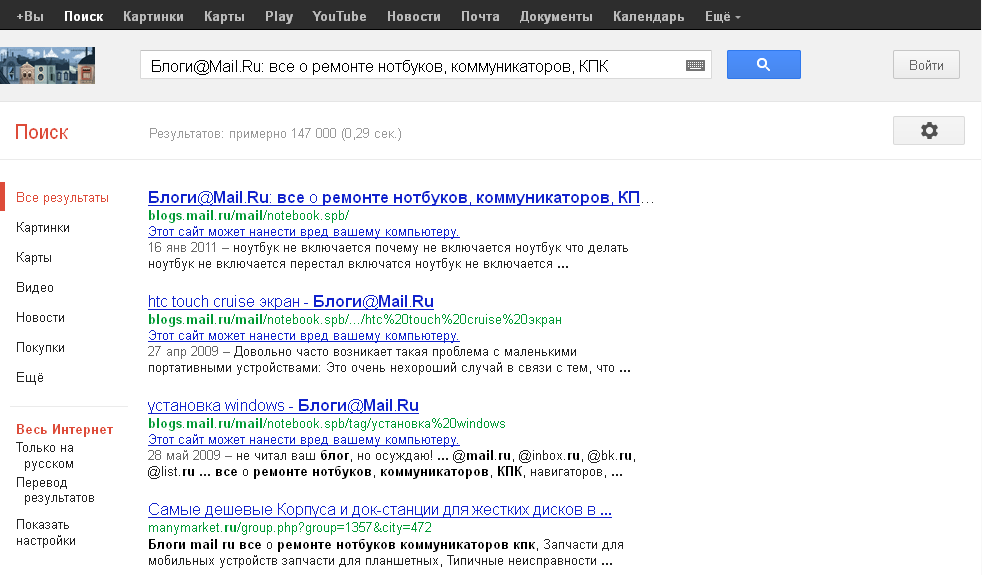Viewport: 982px width, 575px height.
Task: Click the blue magnifier search button
Action: pos(763,65)
